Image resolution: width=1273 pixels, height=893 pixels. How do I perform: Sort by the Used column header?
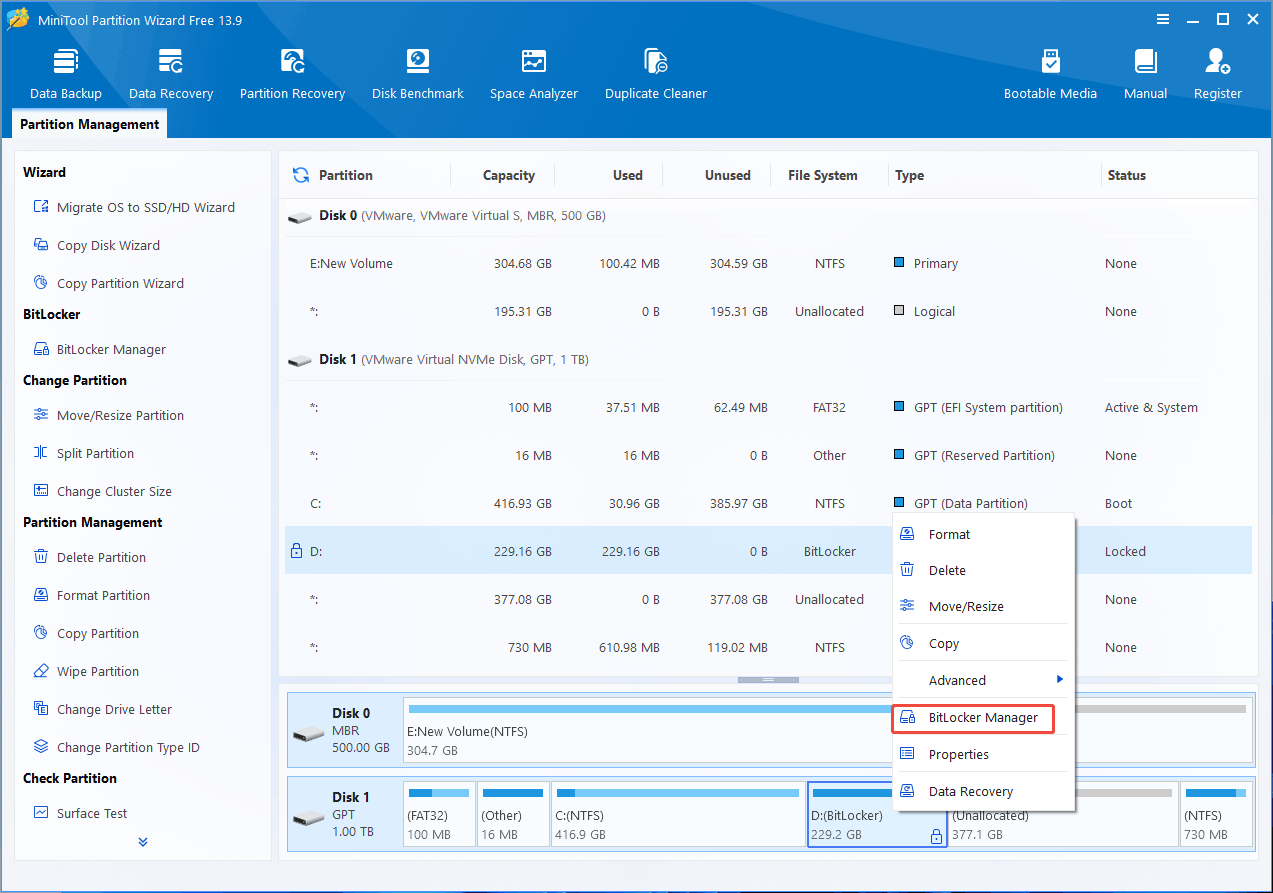[627, 175]
